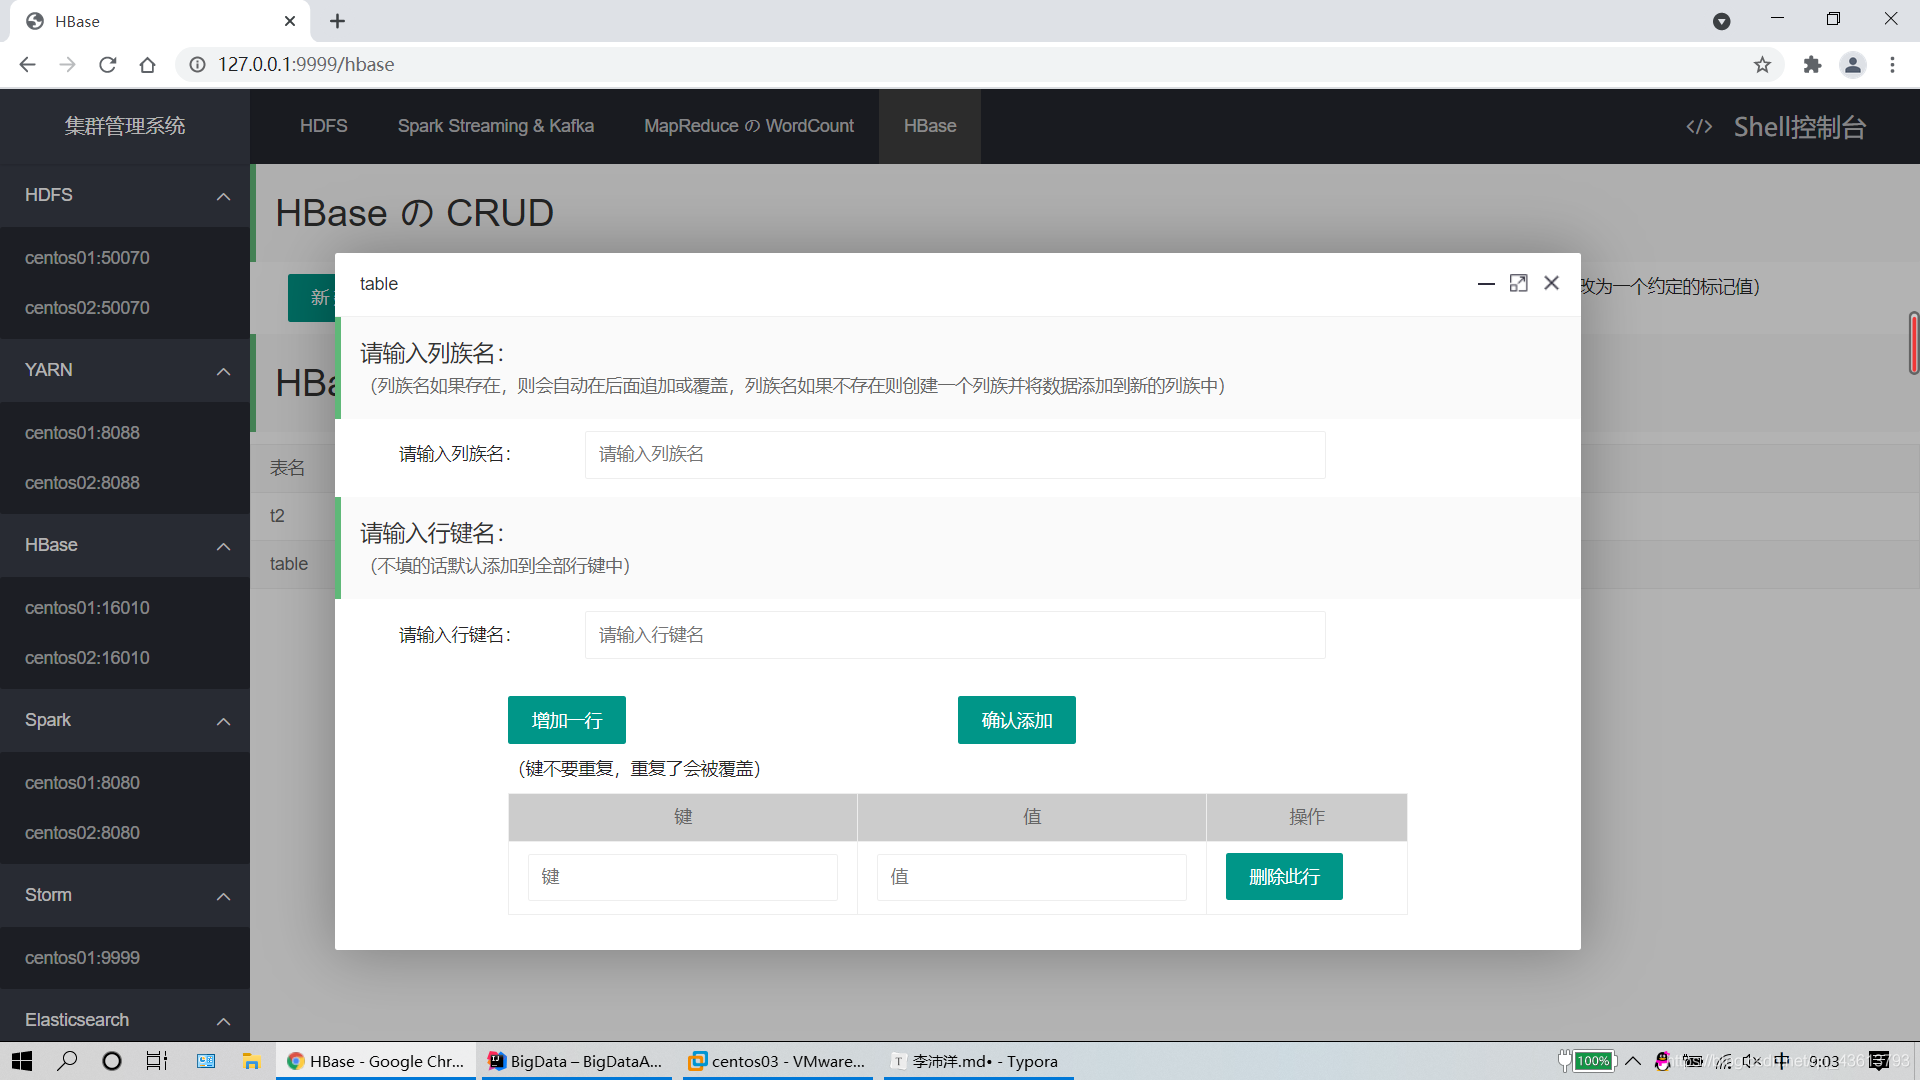Switch to BigData IntelliJ window
Image resolution: width=1920 pixels, height=1080 pixels.
[576, 1061]
